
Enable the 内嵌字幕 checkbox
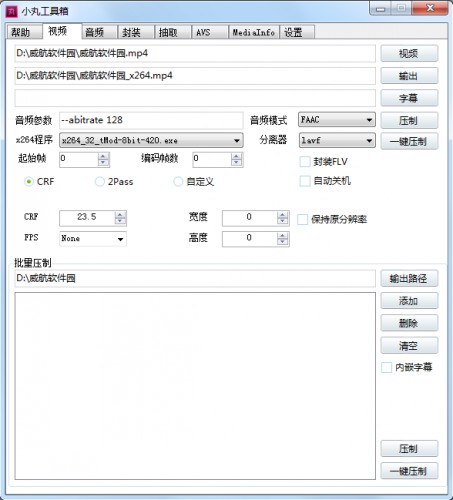(x=386, y=367)
